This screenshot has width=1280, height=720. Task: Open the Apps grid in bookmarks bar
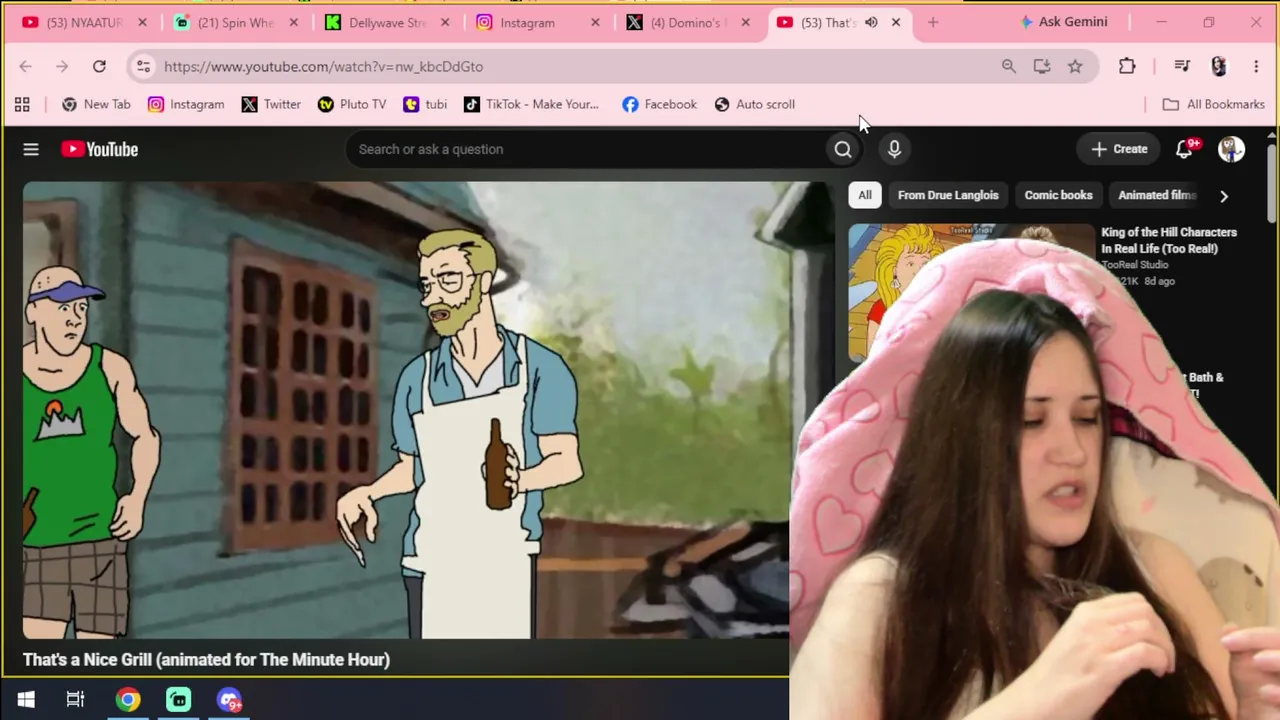pyautogui.click(x=22, y=104)
